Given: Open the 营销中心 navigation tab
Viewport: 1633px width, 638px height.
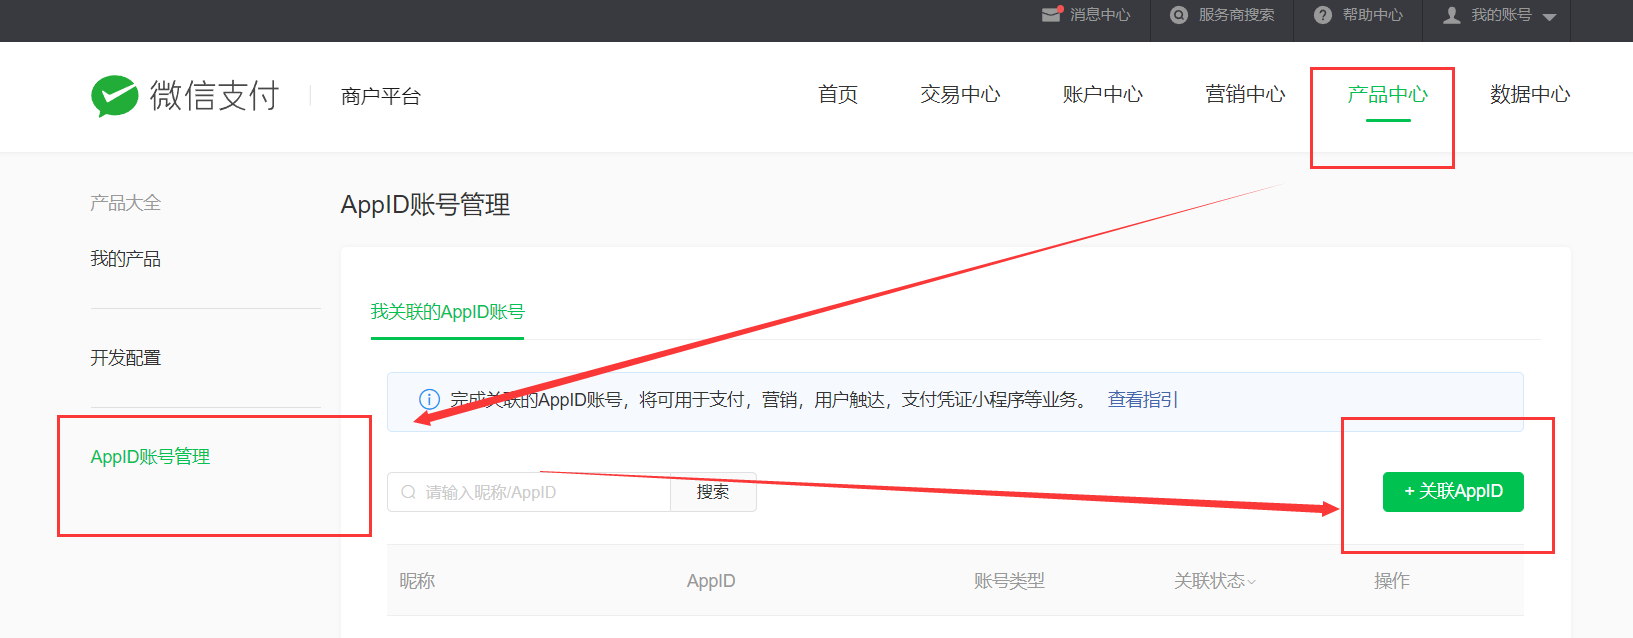Looking at the screenshot, I should 1245,94.
